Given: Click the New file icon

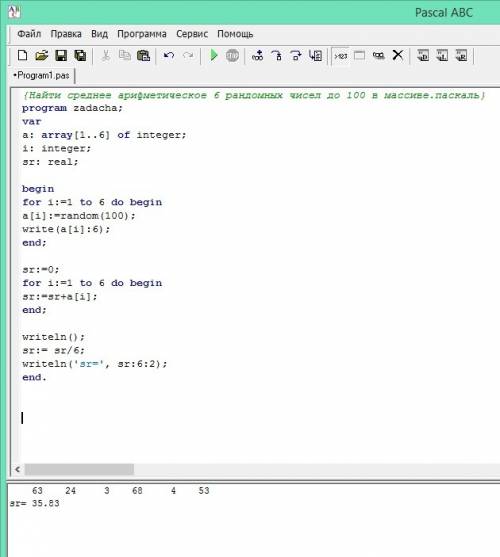Looking at the screenshot, I should coord(22,55).
